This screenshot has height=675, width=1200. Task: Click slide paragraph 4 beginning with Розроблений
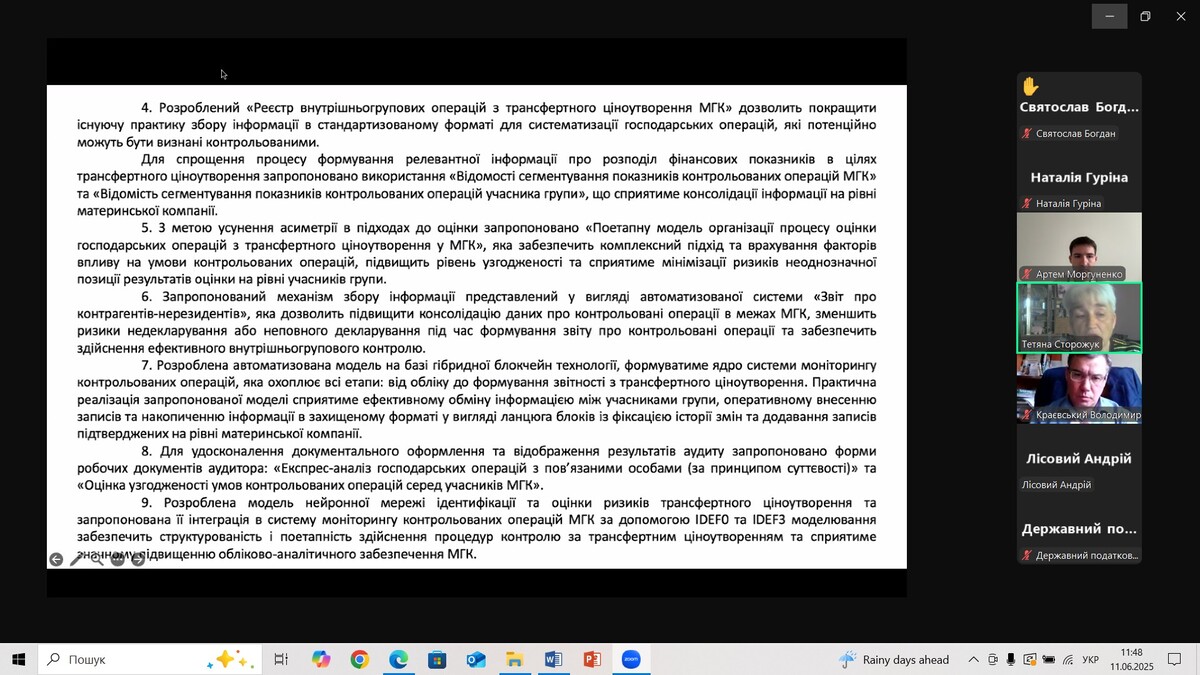click(x=477, y=124)
